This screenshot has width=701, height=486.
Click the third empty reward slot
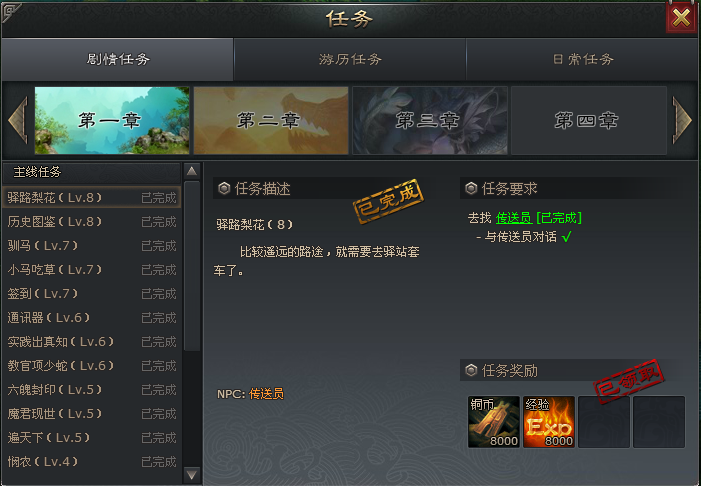point(604,422)
